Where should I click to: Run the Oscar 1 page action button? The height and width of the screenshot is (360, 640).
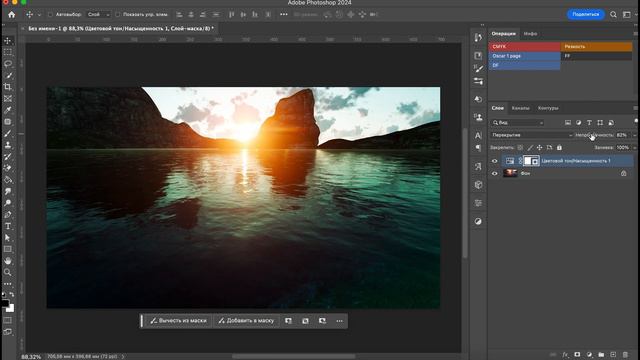[x=524, y=56]
